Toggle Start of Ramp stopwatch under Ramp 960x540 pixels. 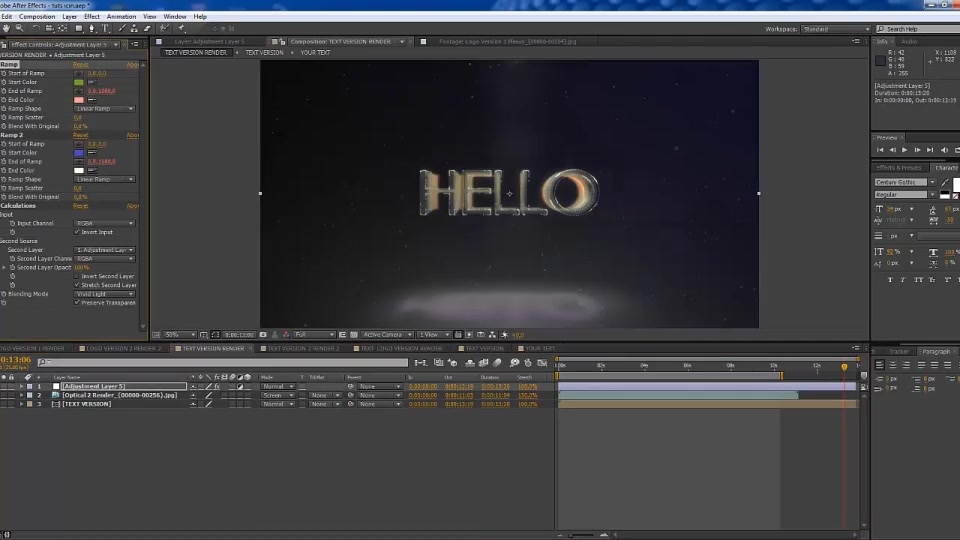pos(4,73)
